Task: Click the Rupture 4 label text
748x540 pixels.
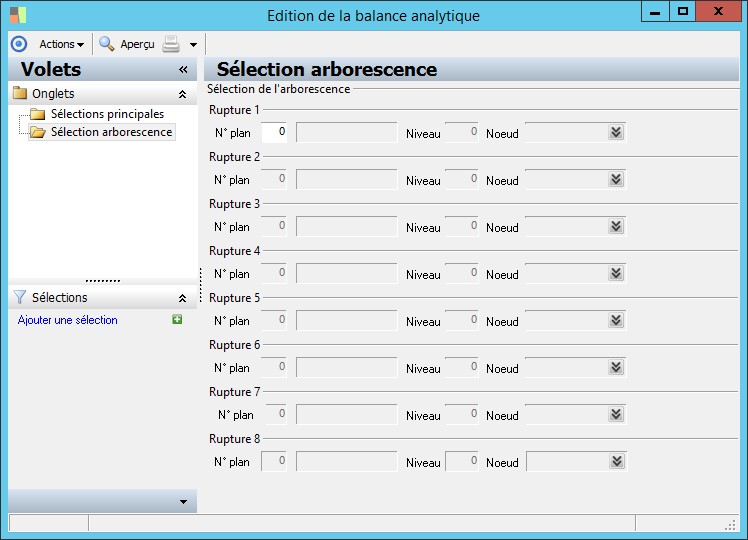Action: (235, 251)
